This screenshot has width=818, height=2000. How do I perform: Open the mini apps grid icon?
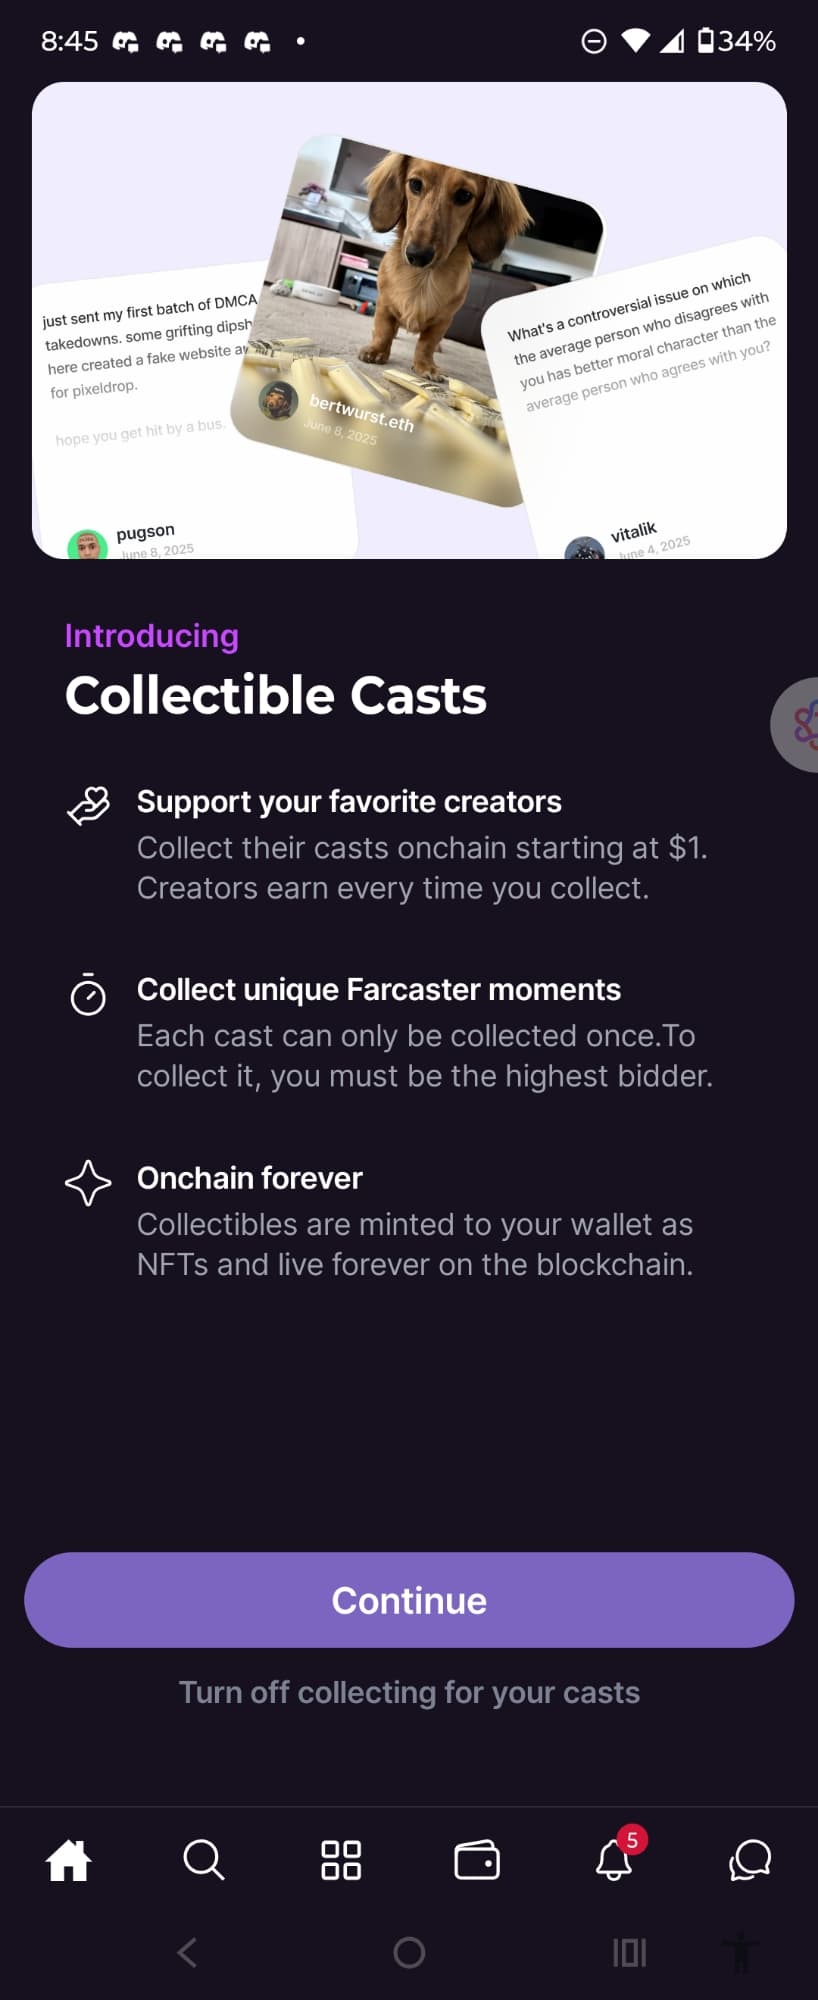point(341,1860)
